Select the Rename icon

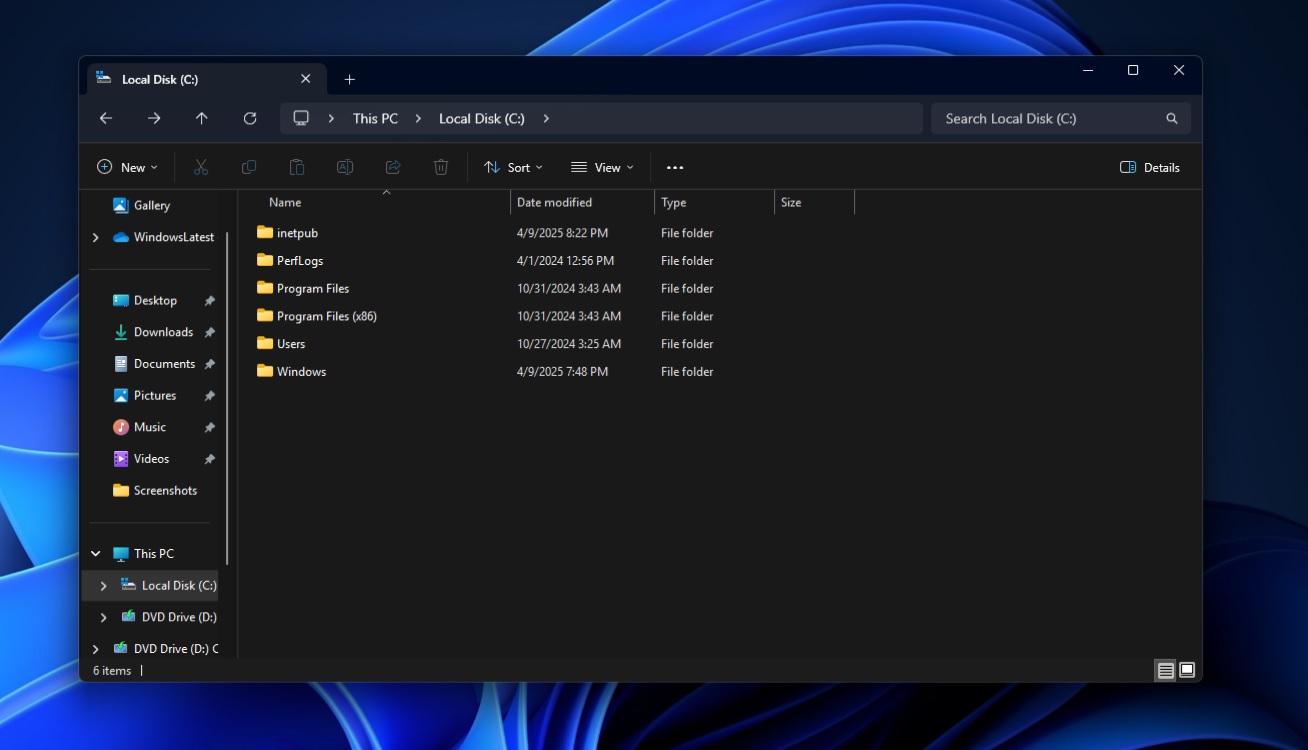(x=345, y=167)
